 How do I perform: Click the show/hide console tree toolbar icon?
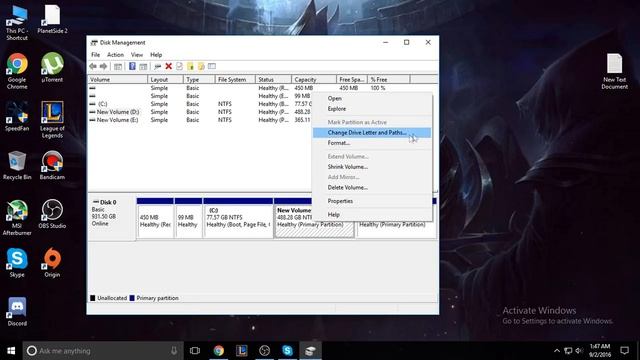pos(118,66)
